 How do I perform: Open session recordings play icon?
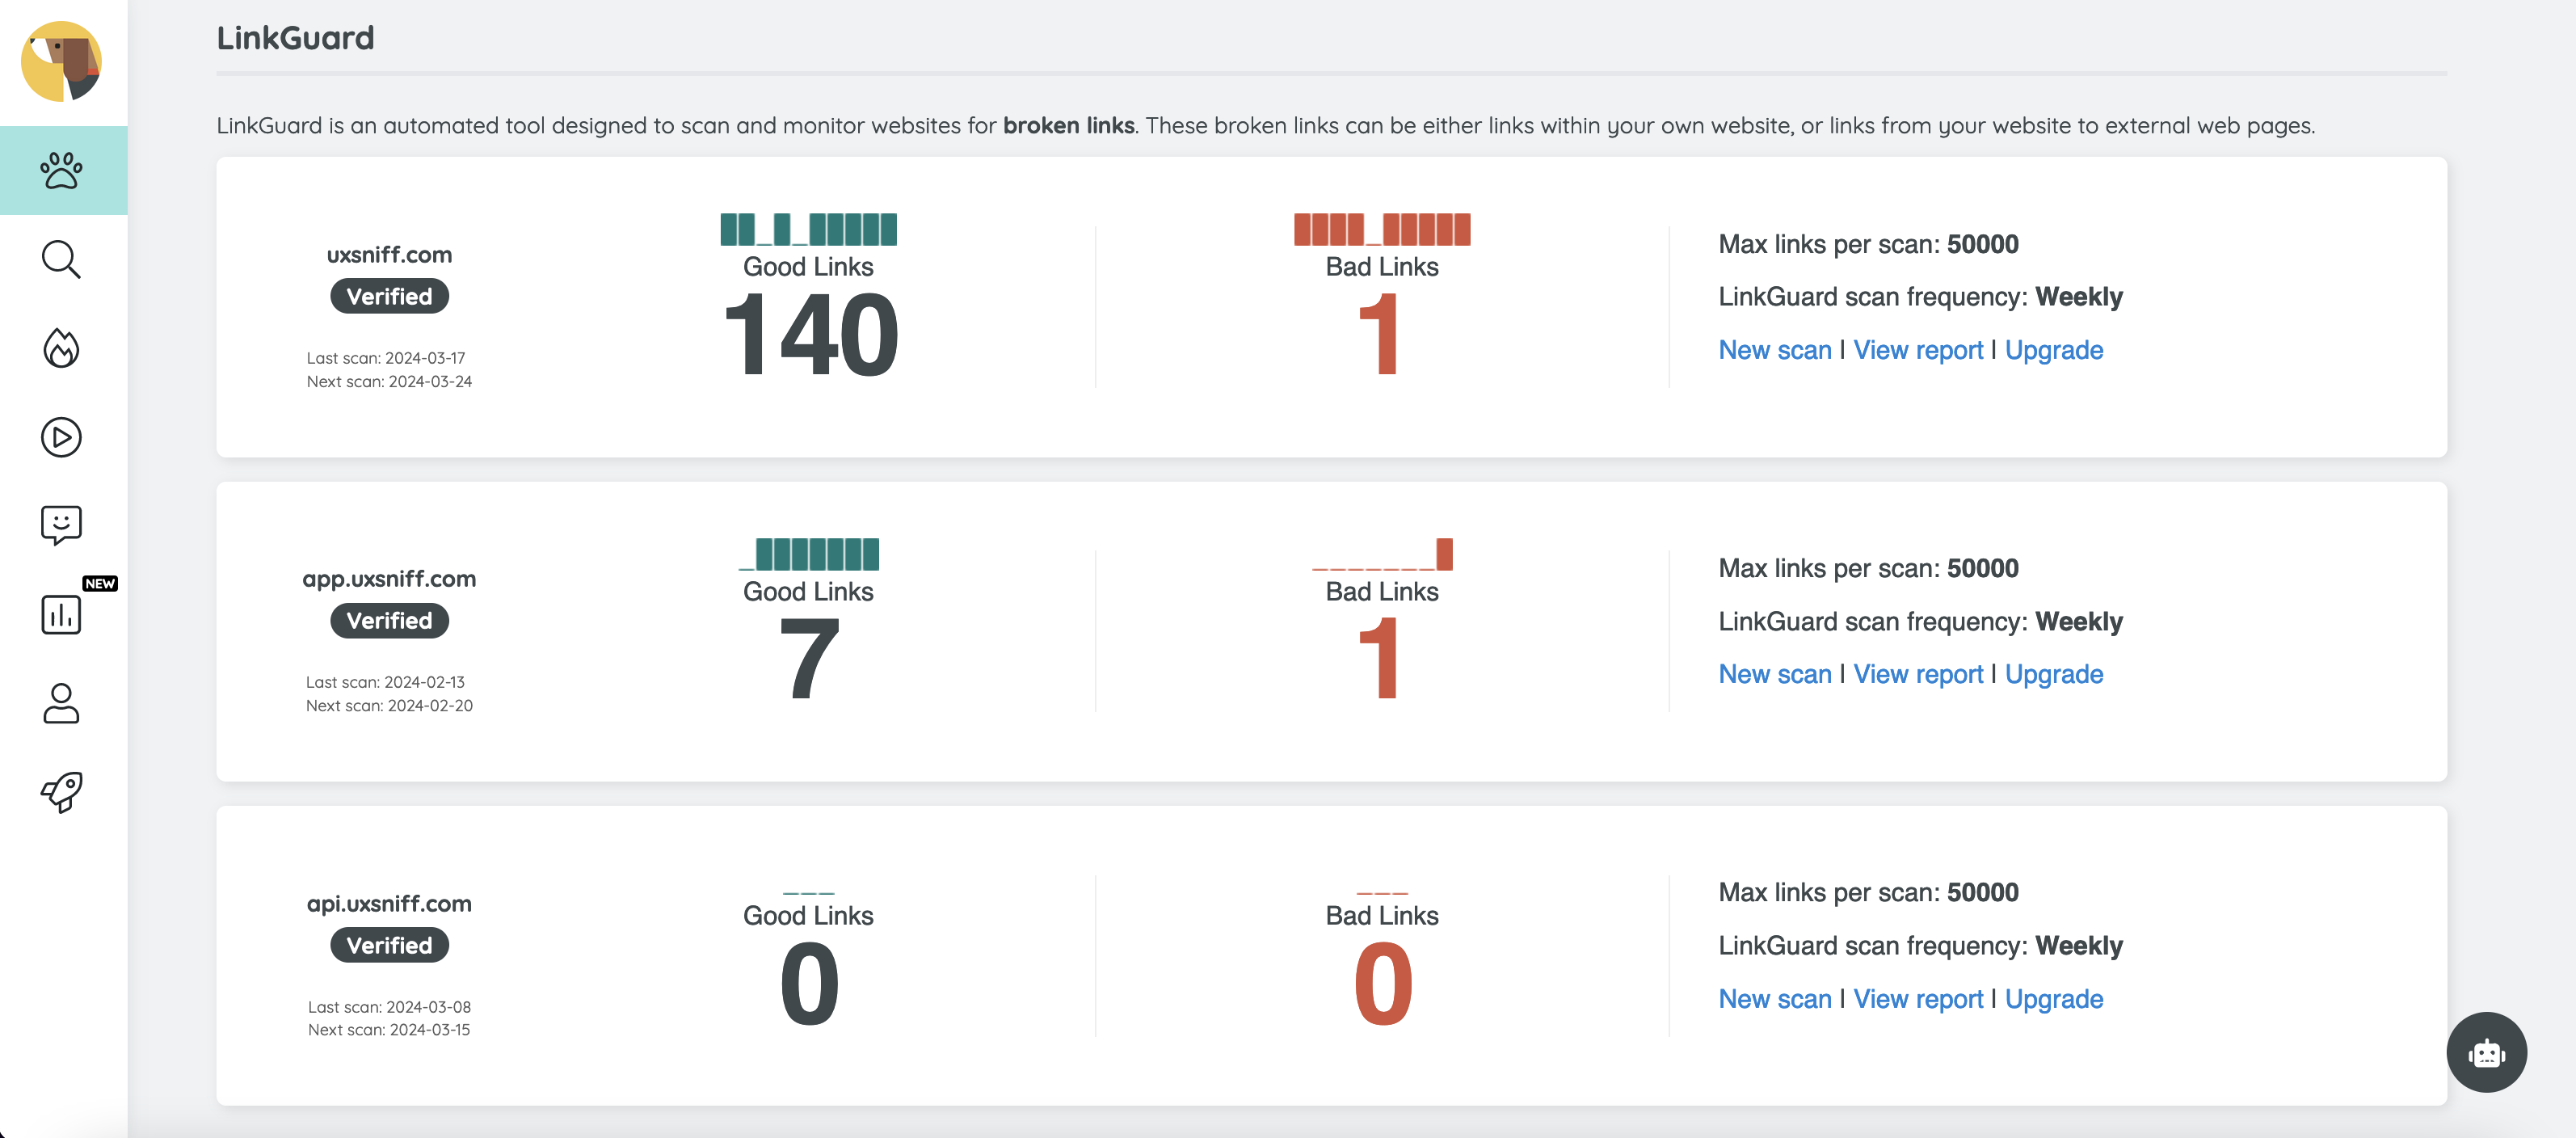(61, 437)
